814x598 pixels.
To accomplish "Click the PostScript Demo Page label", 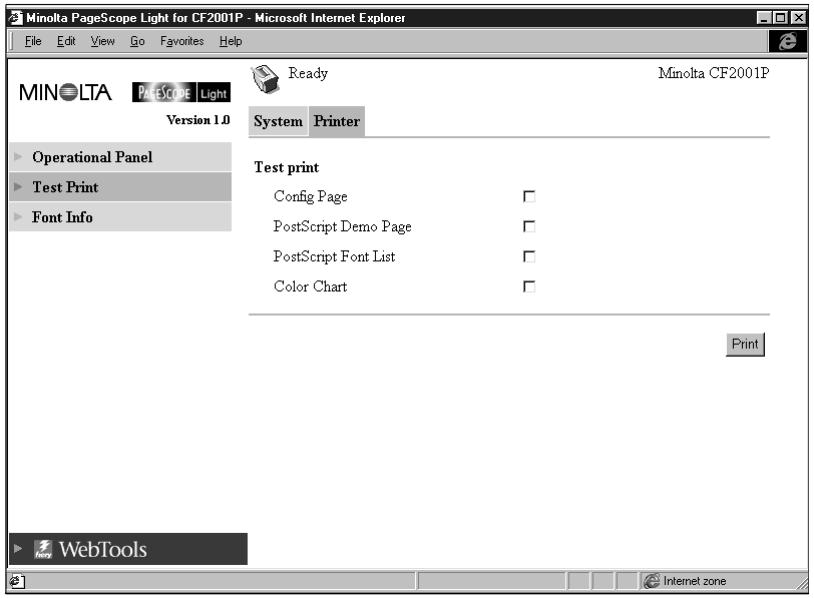I will 343,227.
